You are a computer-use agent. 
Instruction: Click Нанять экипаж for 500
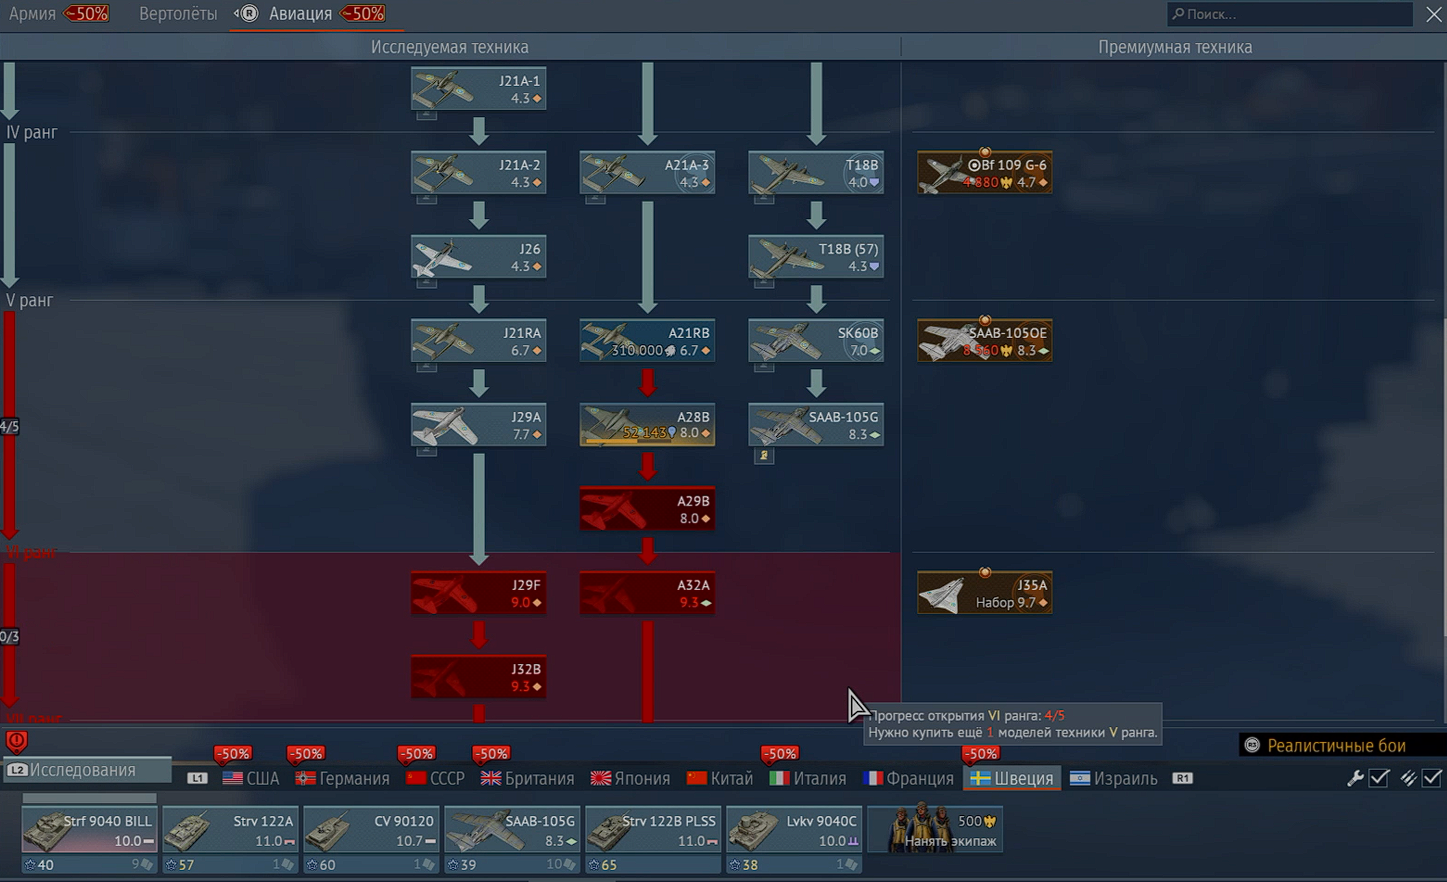(935, 830)
